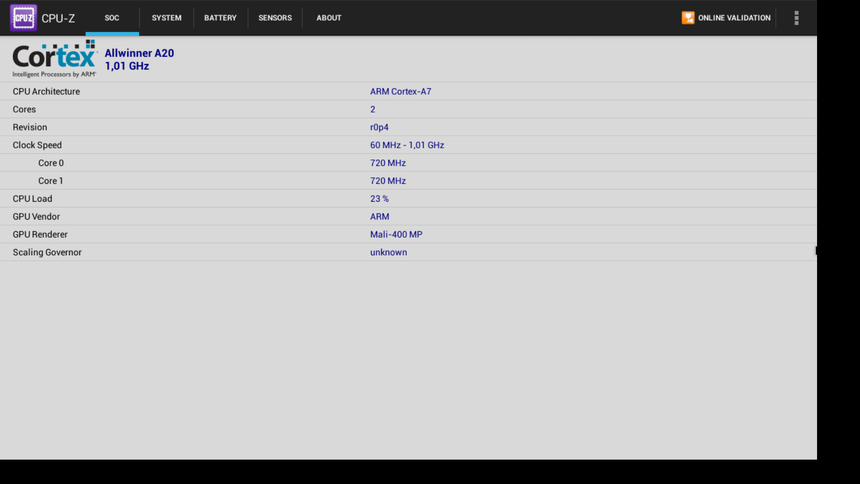The width and height of the screenshot is (860, 484).
Task: Open the three-dot overflow menu
Action: [x=796, y=18]
